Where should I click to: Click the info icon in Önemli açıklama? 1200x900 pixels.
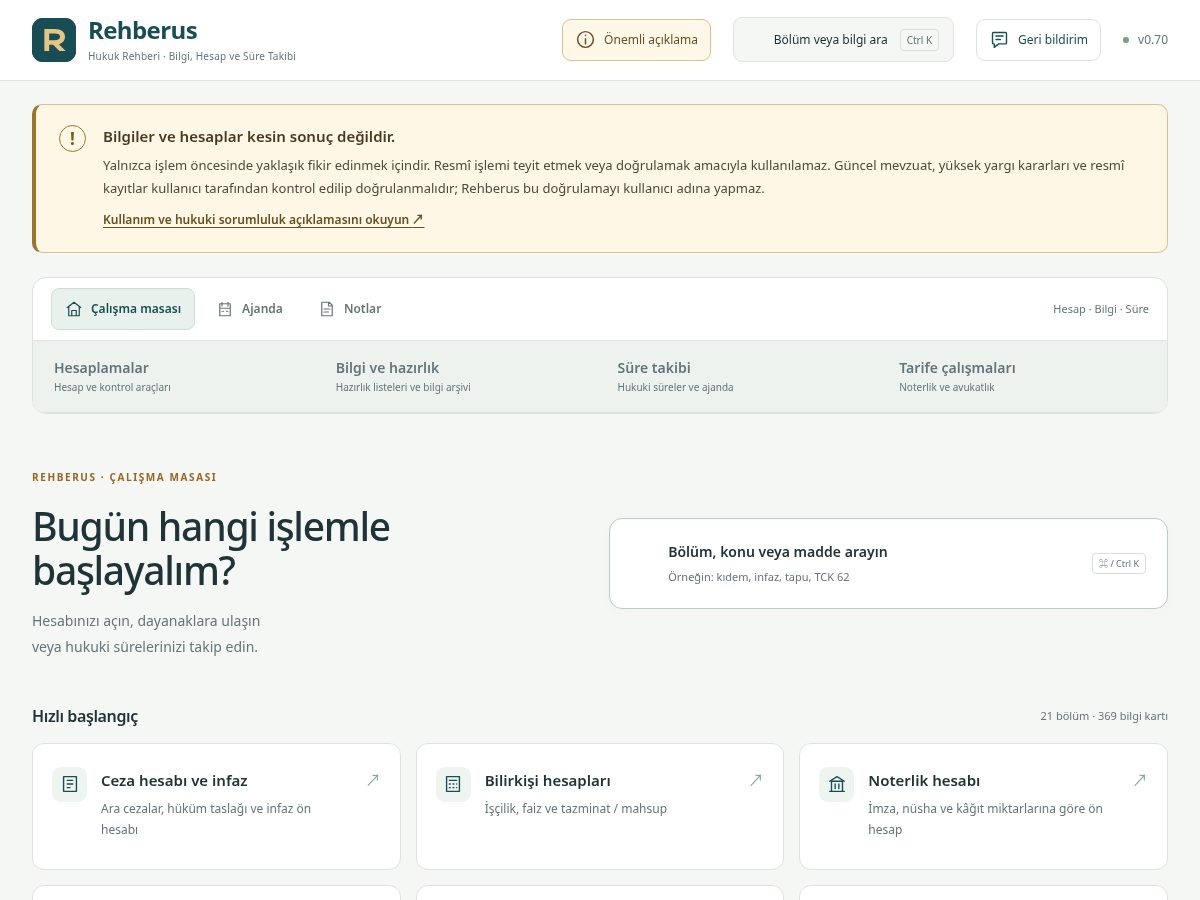(586, 40)
